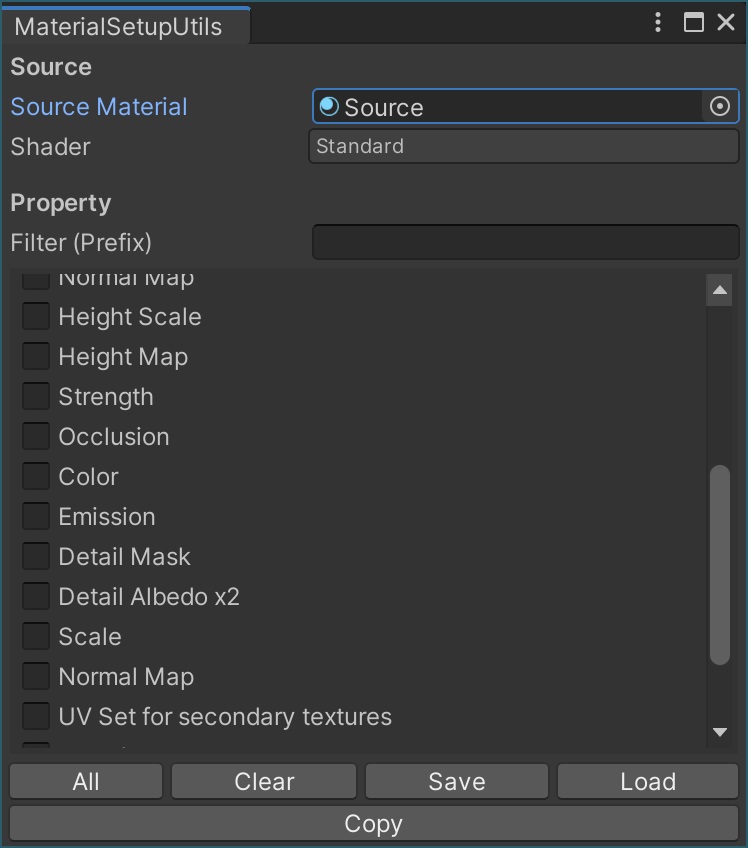Click the All button
This screenshot has height=848, width=748.
tap(86, 781)
